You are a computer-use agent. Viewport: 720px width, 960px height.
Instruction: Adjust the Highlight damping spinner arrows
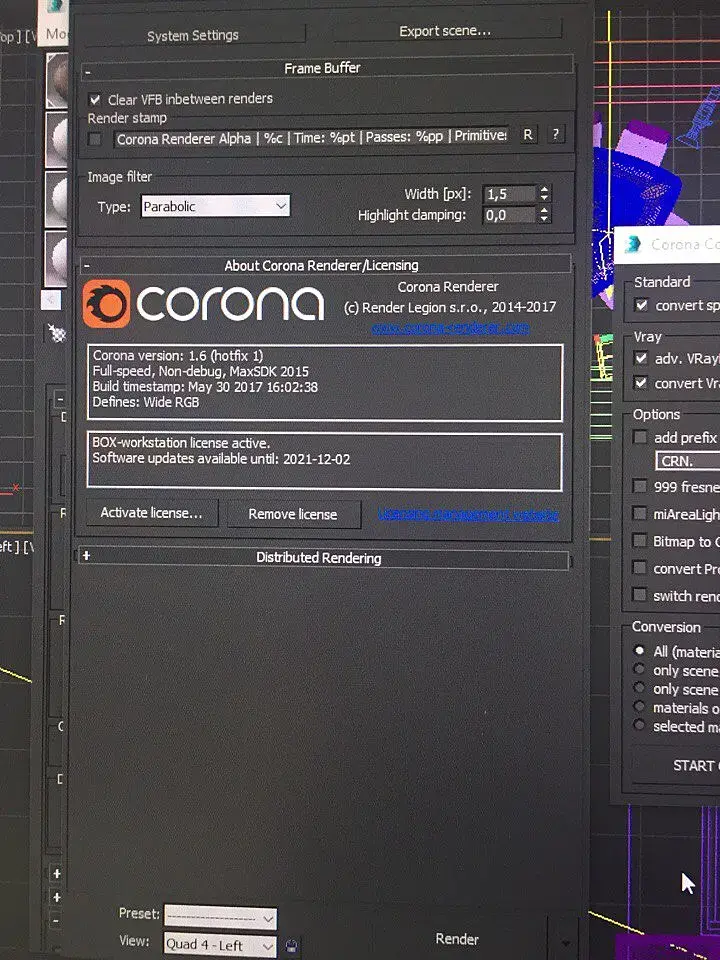(x=544, y=214)
